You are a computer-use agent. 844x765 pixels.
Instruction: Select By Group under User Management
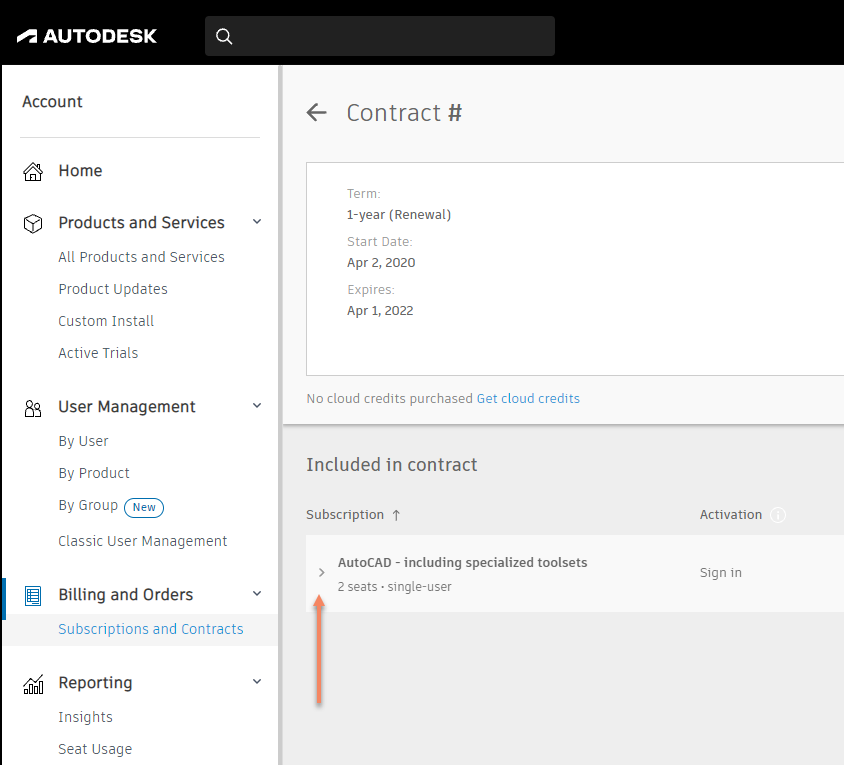click(88, 506)
